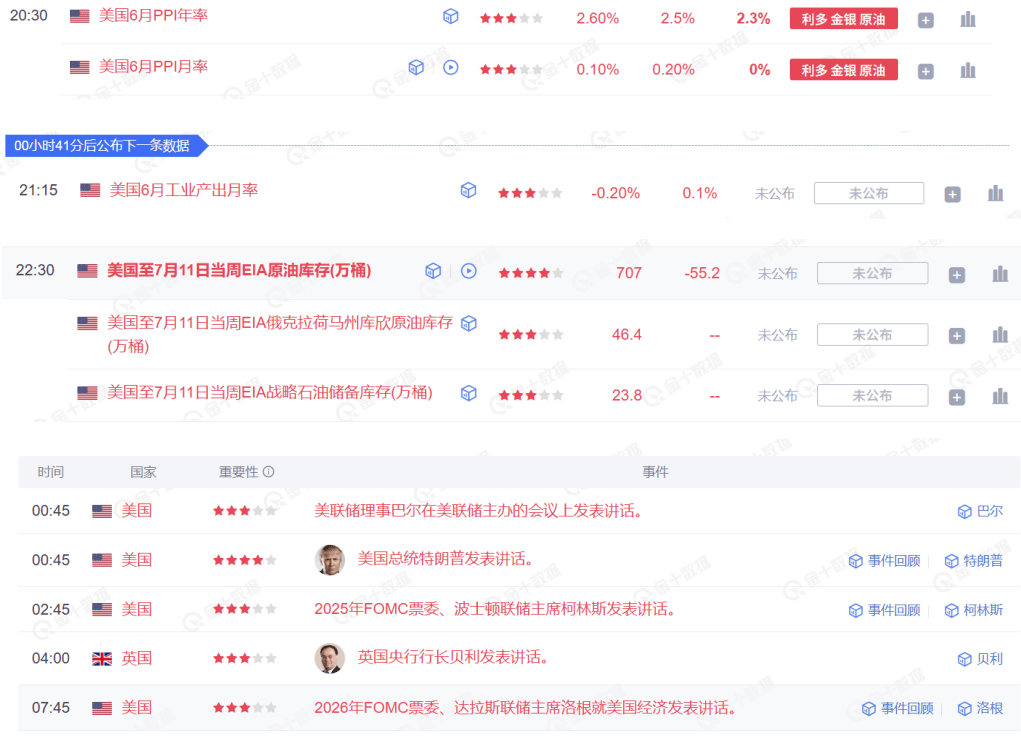
Task: Click Bailey portrait thumbnail
Action: (329, 659)
